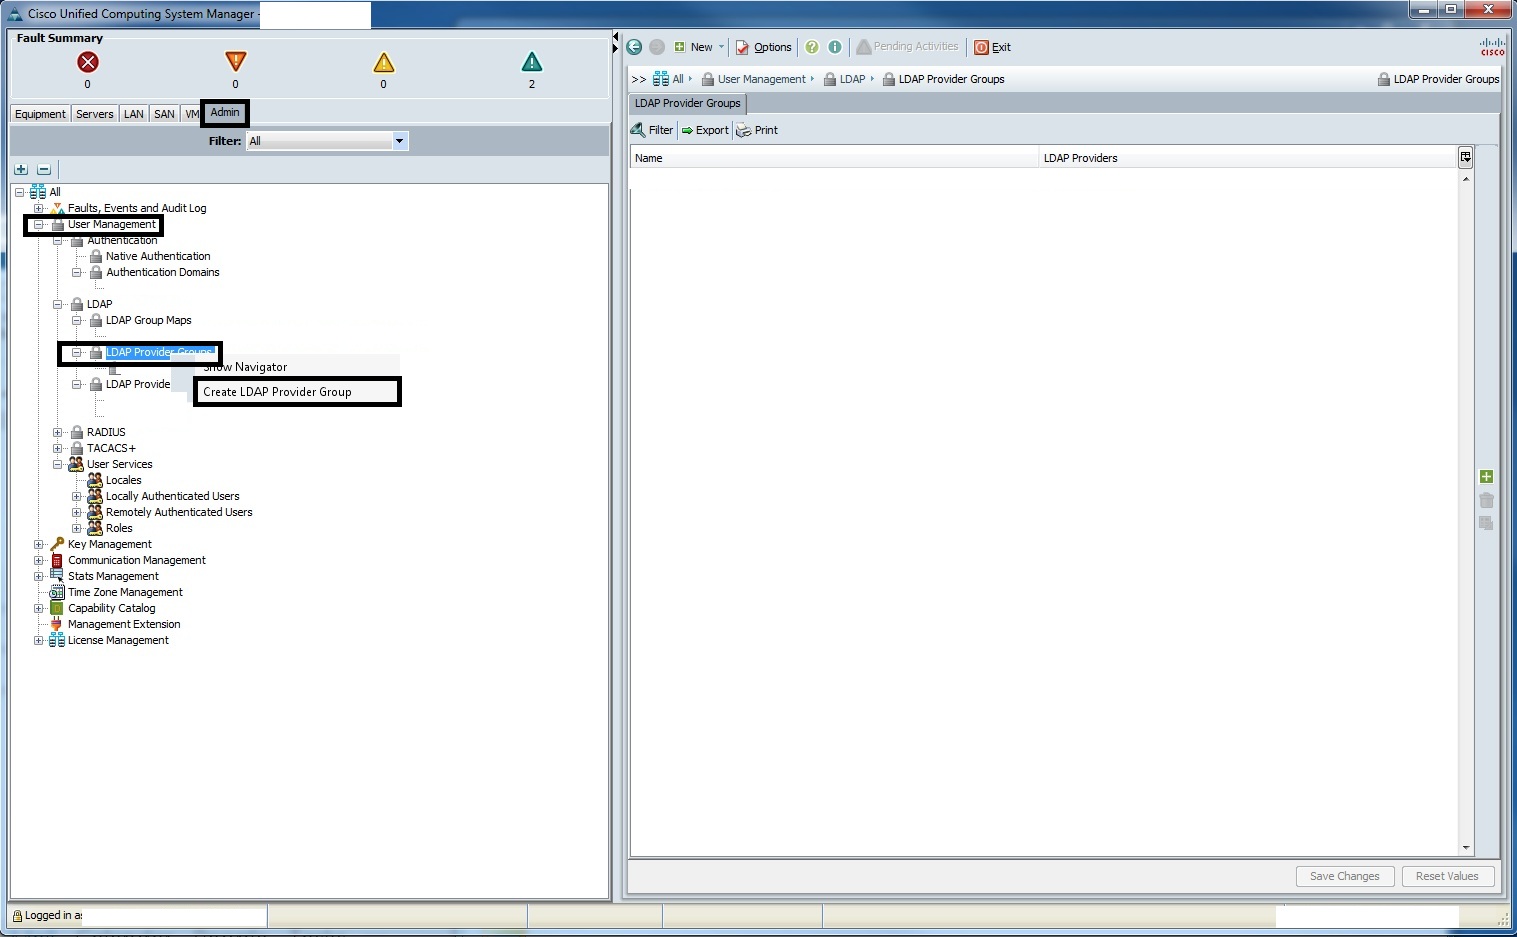
Task: Click the green plus add icon on the right side
Action: point(1486,477)
